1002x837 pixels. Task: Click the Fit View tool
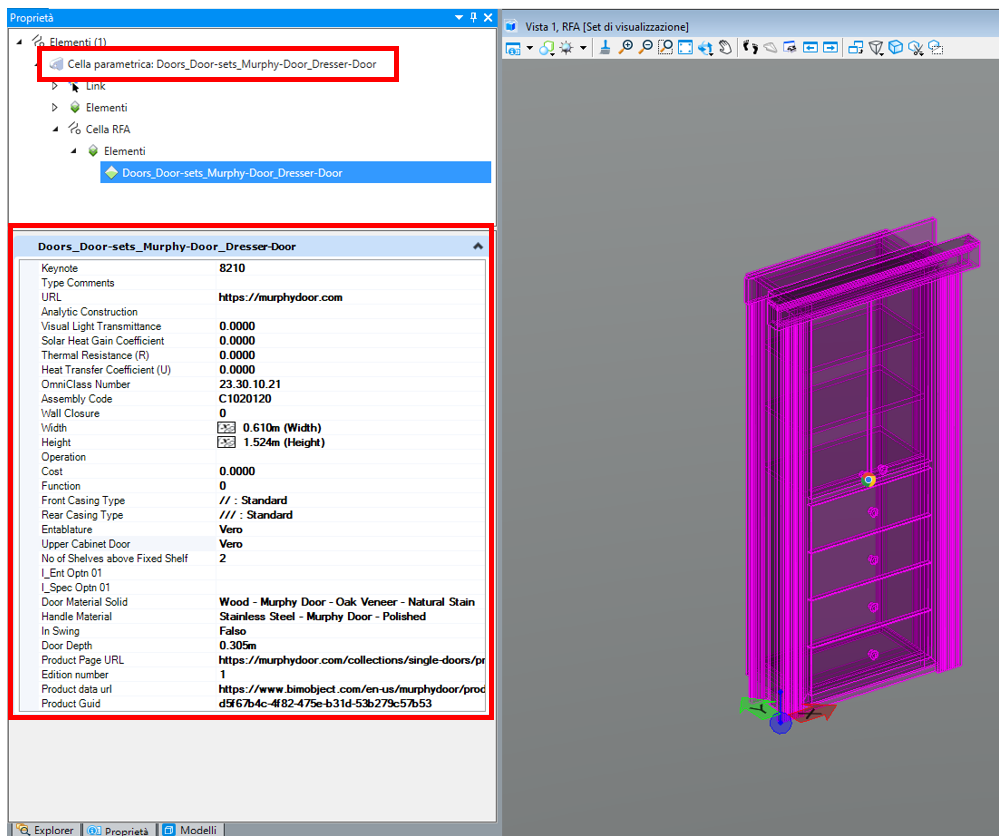click(685, 47)
